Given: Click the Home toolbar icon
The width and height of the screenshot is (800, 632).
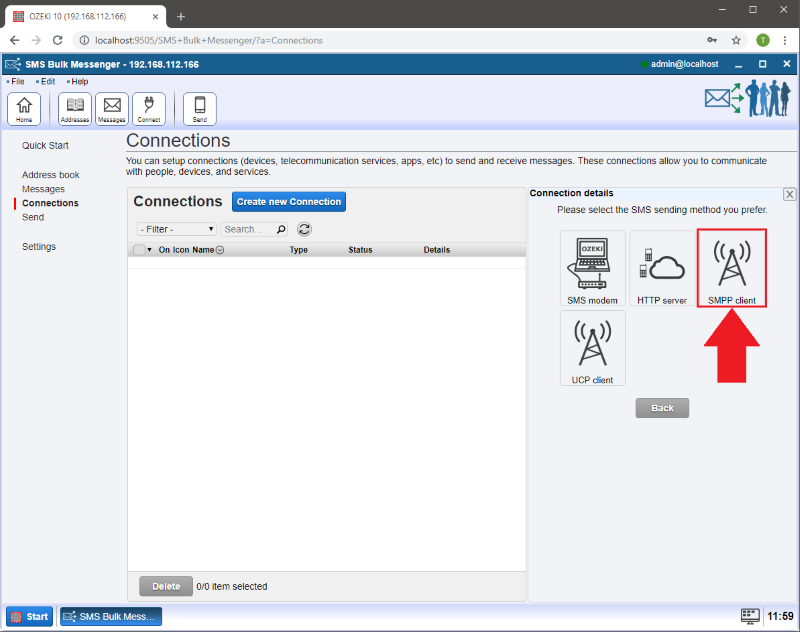Looking at the screenshot, I should 24,108.
